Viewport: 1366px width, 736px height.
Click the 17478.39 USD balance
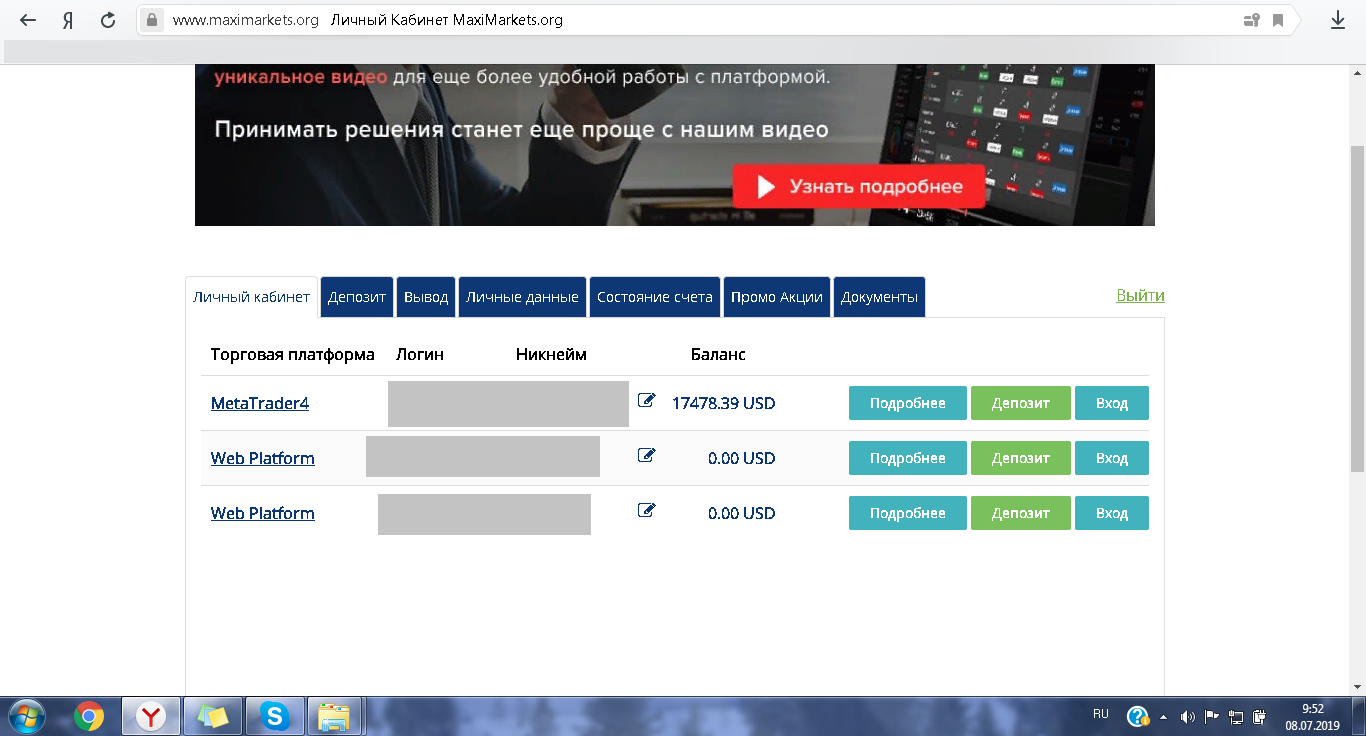coord(723,403)
